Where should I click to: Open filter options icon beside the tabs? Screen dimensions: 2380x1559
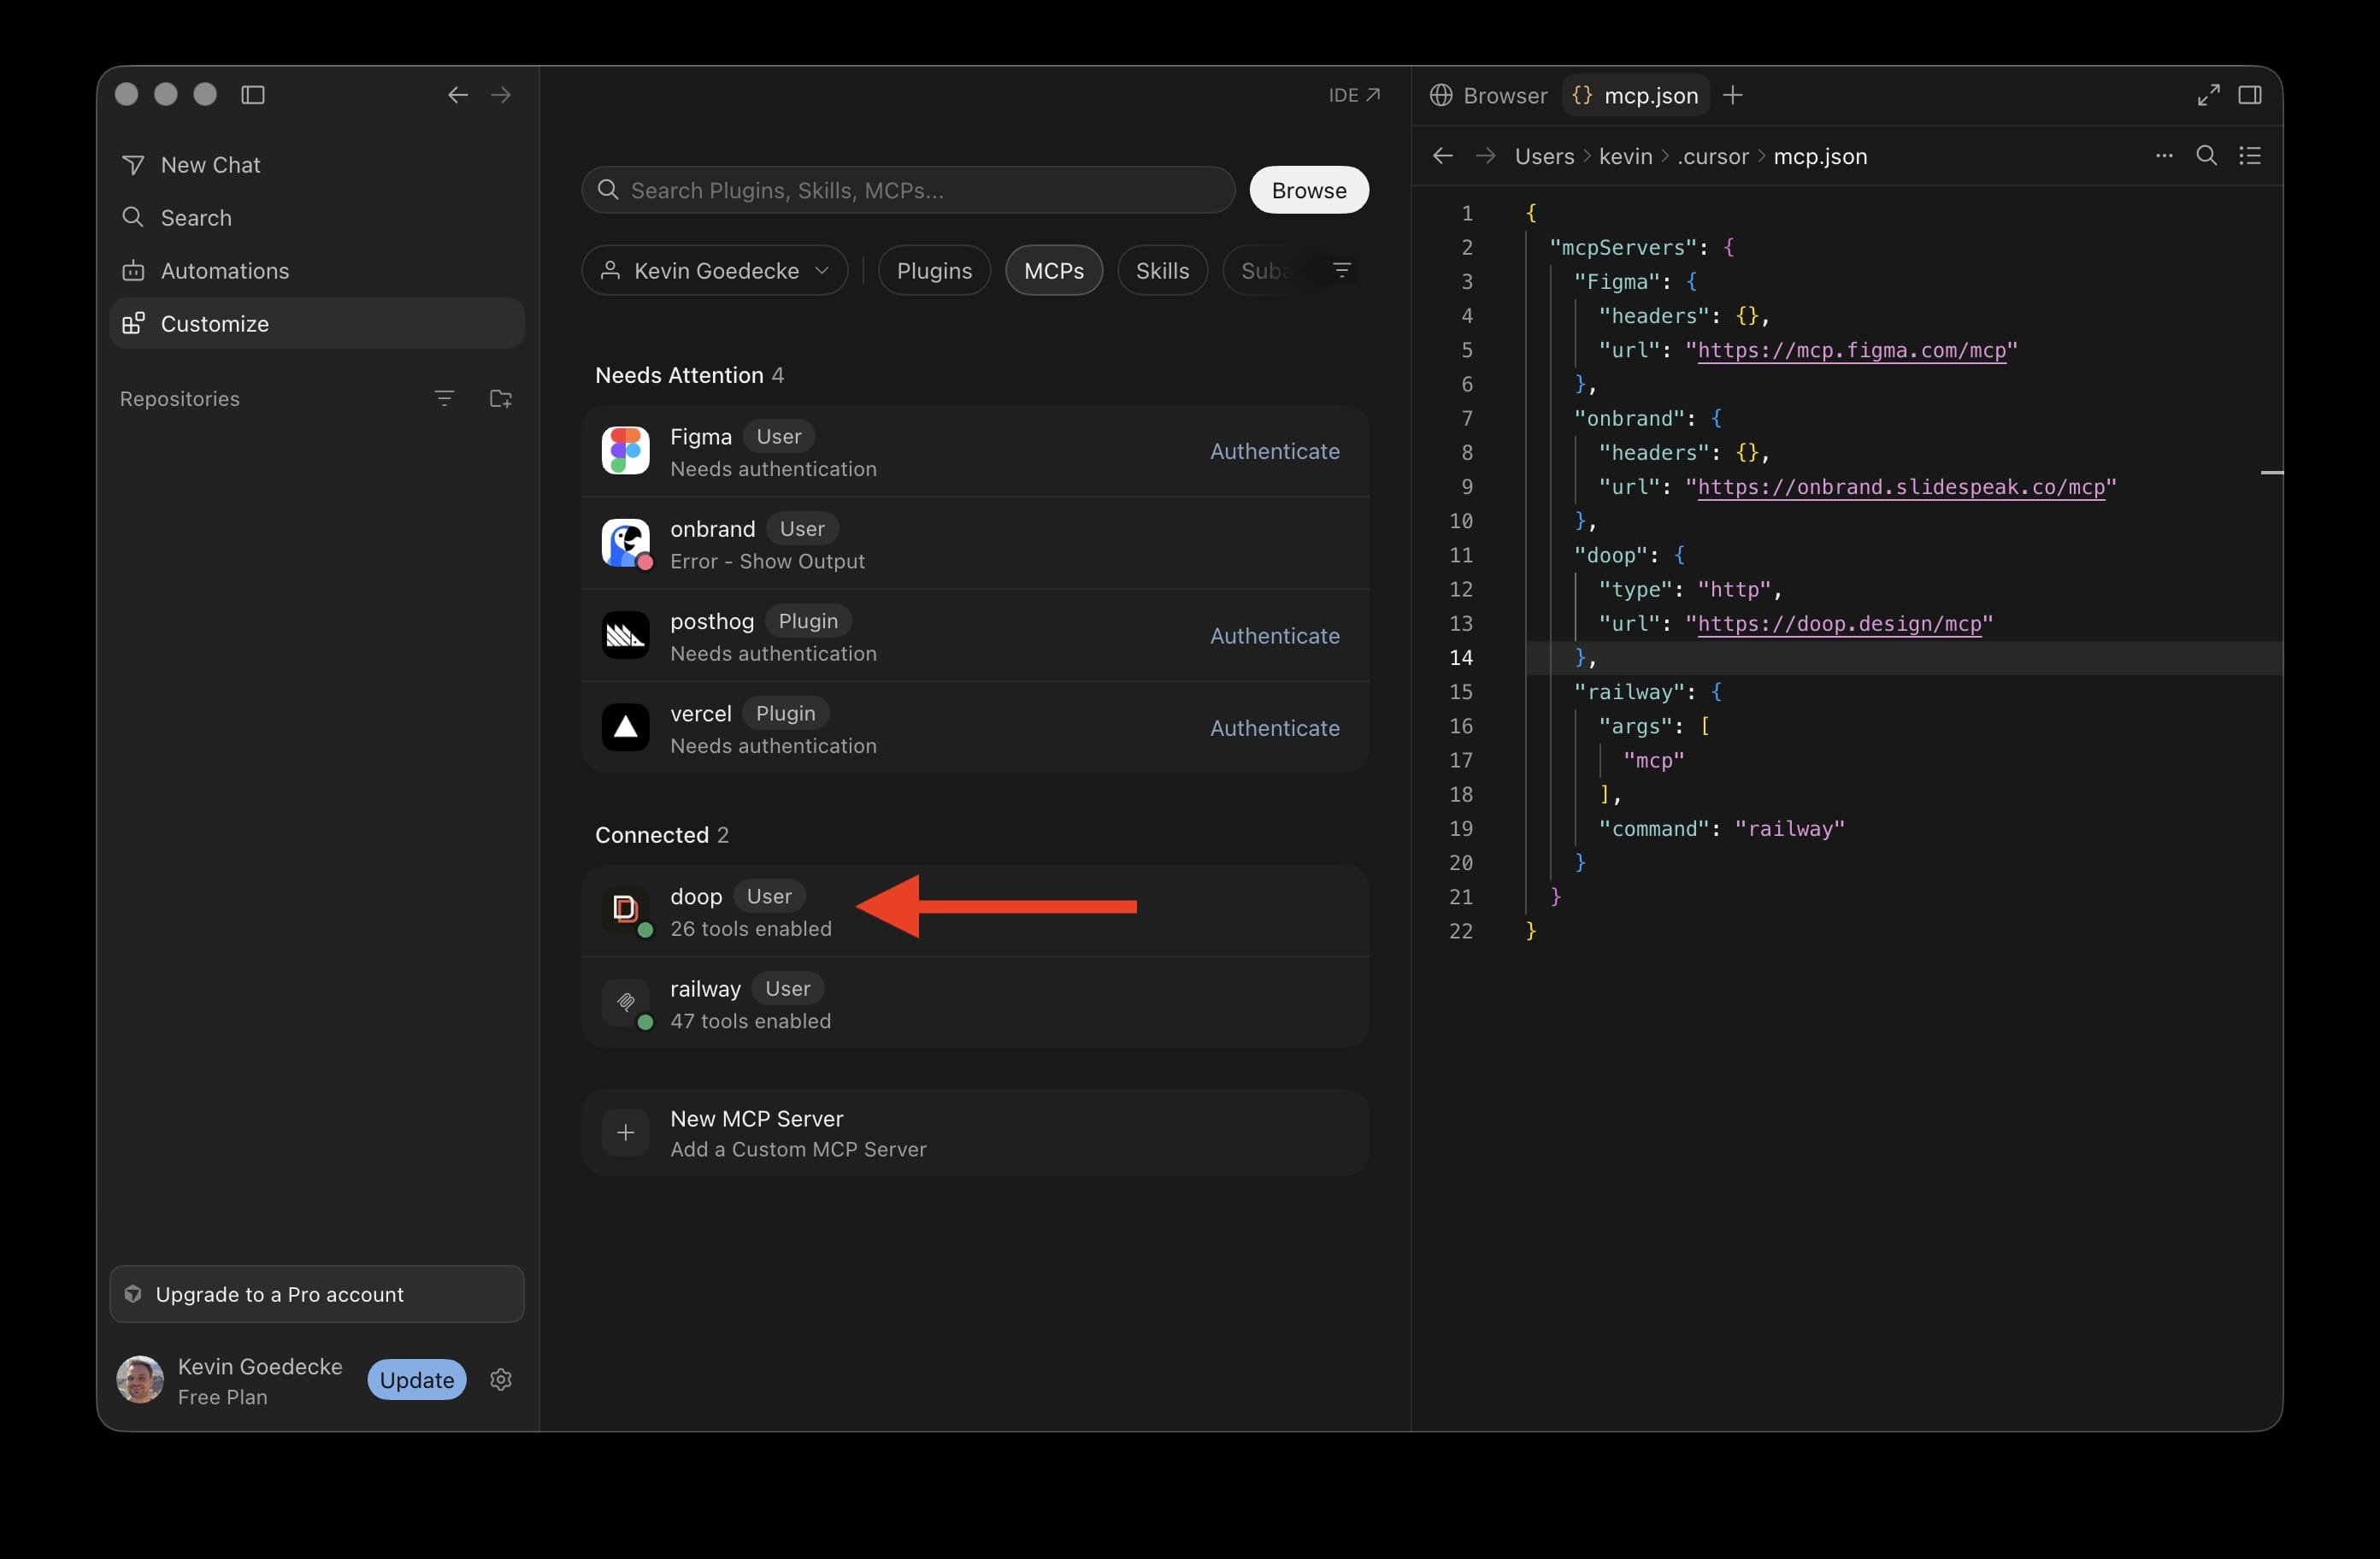pos(1342,271)
